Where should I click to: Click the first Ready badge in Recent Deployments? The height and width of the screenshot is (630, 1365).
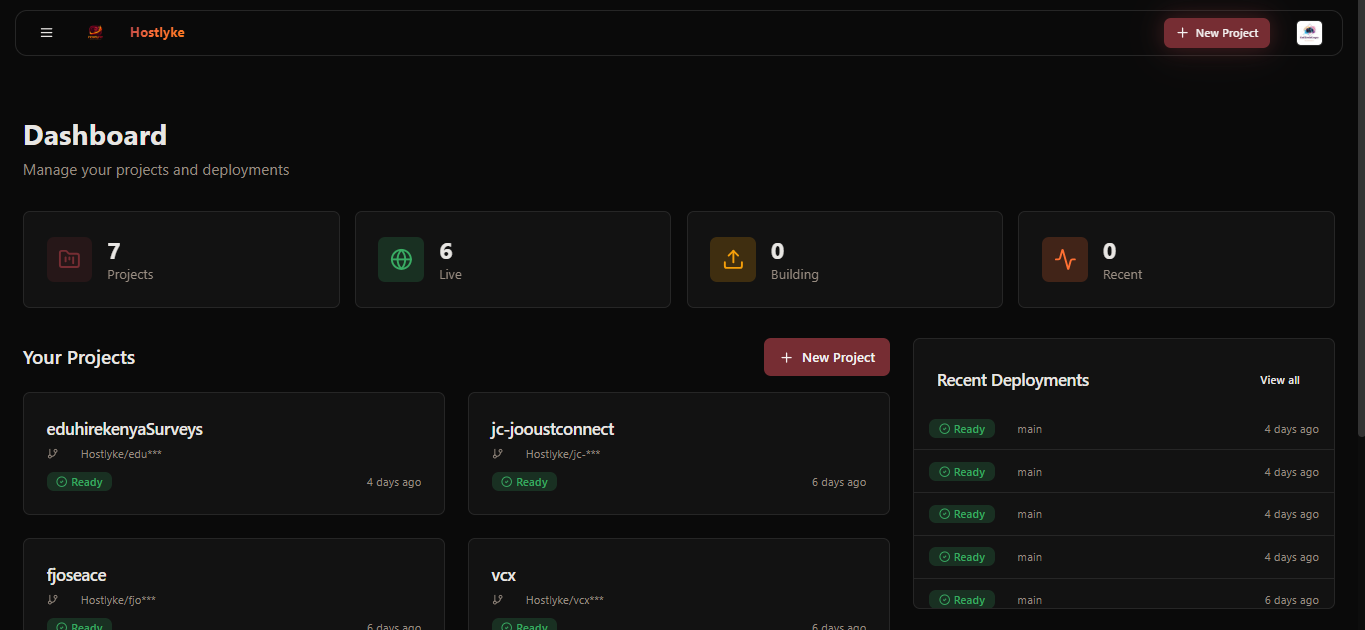click(x=961, y=428)
